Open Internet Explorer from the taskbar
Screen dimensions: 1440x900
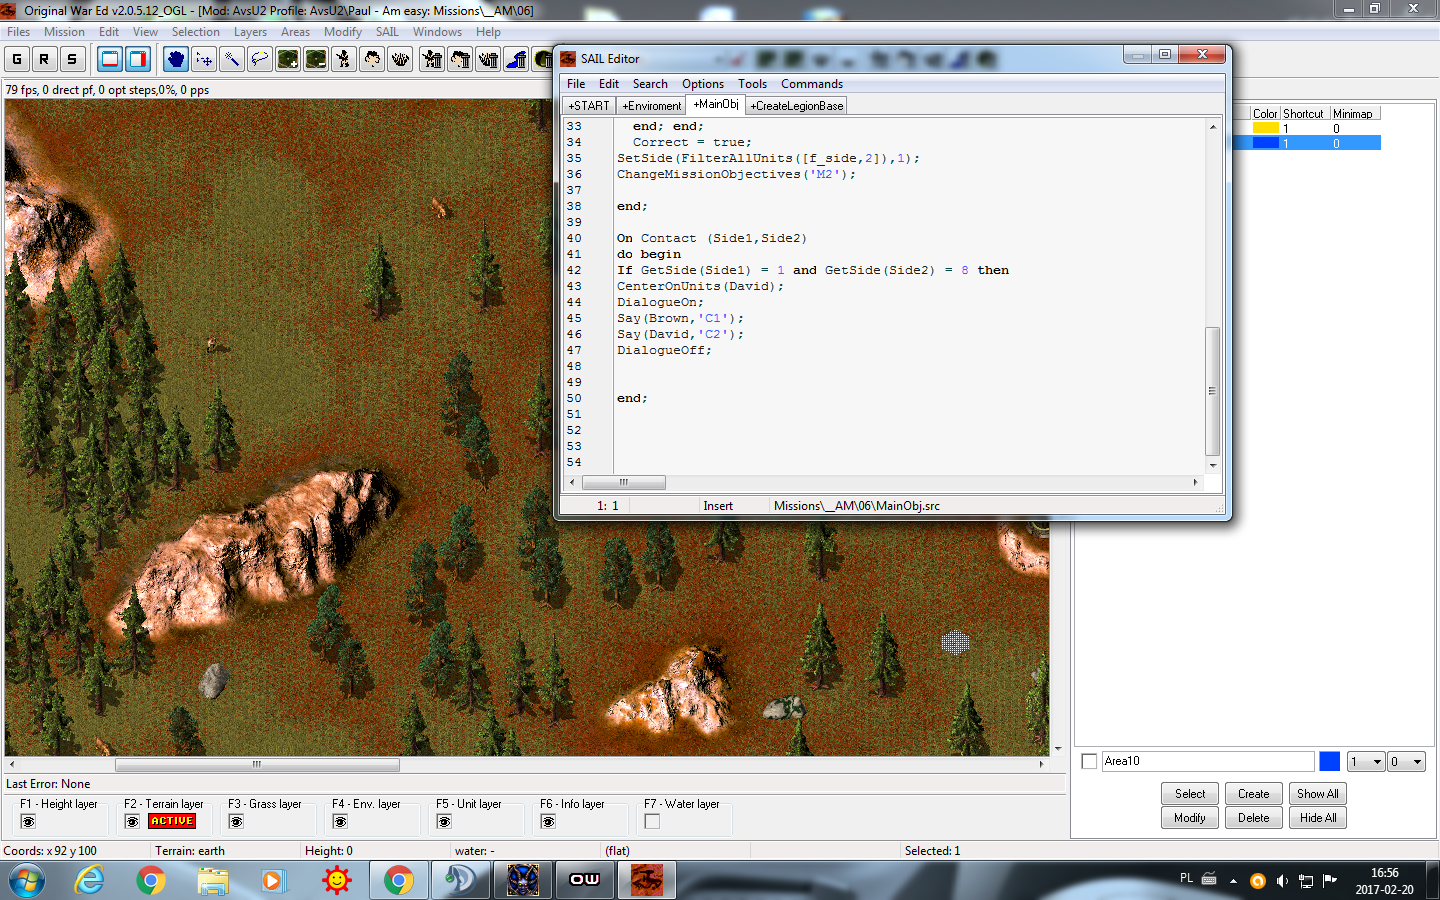(x=89, y=880)
